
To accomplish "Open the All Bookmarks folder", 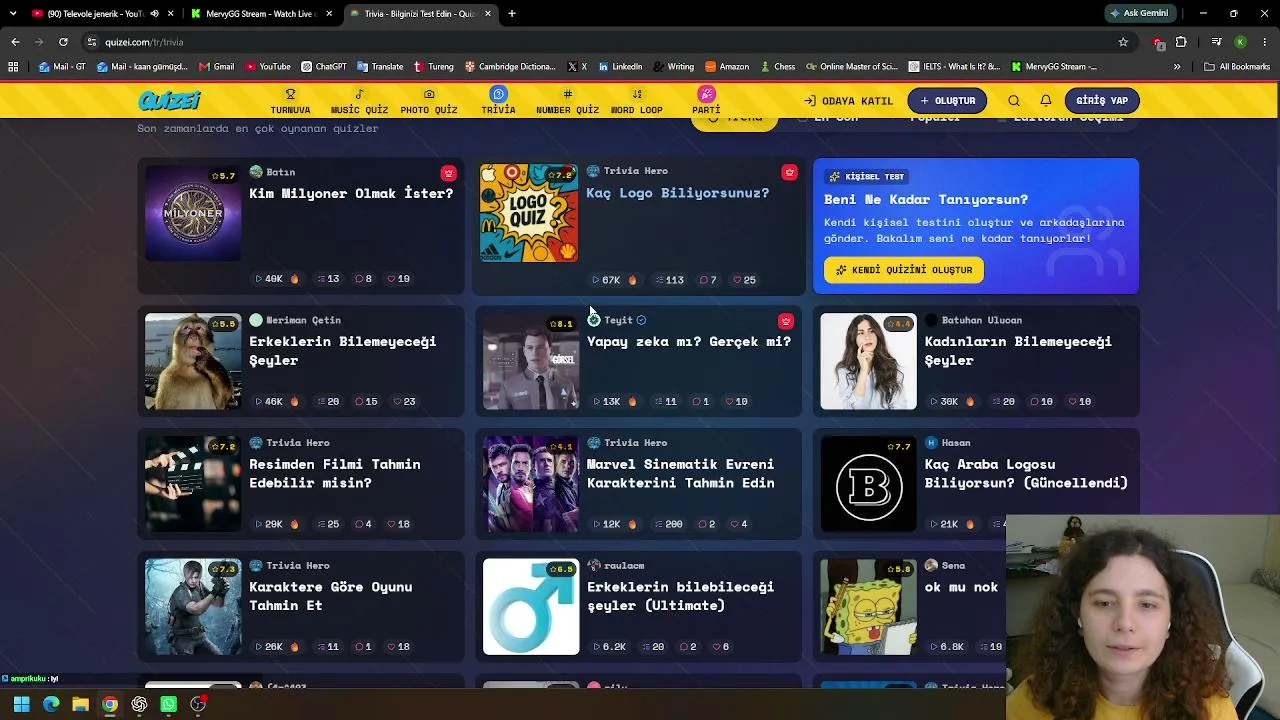I will coord(1237,67).
